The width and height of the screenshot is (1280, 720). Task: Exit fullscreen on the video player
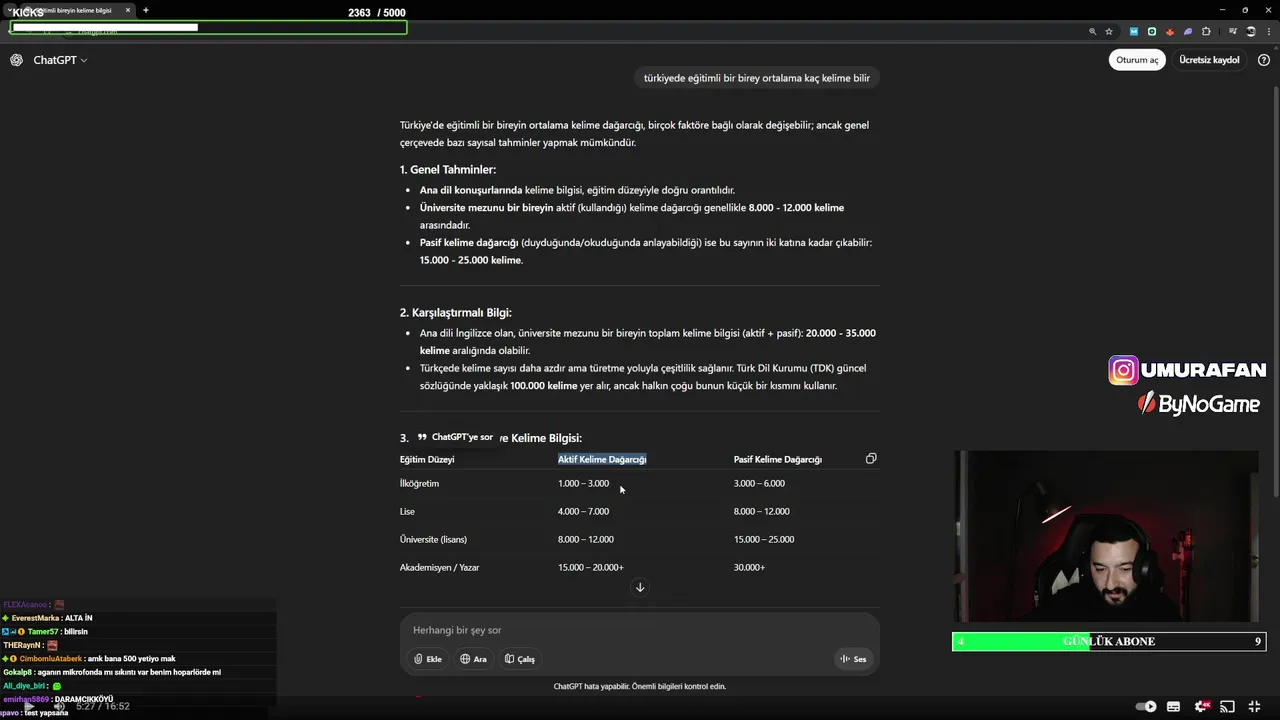point(1255,707)
